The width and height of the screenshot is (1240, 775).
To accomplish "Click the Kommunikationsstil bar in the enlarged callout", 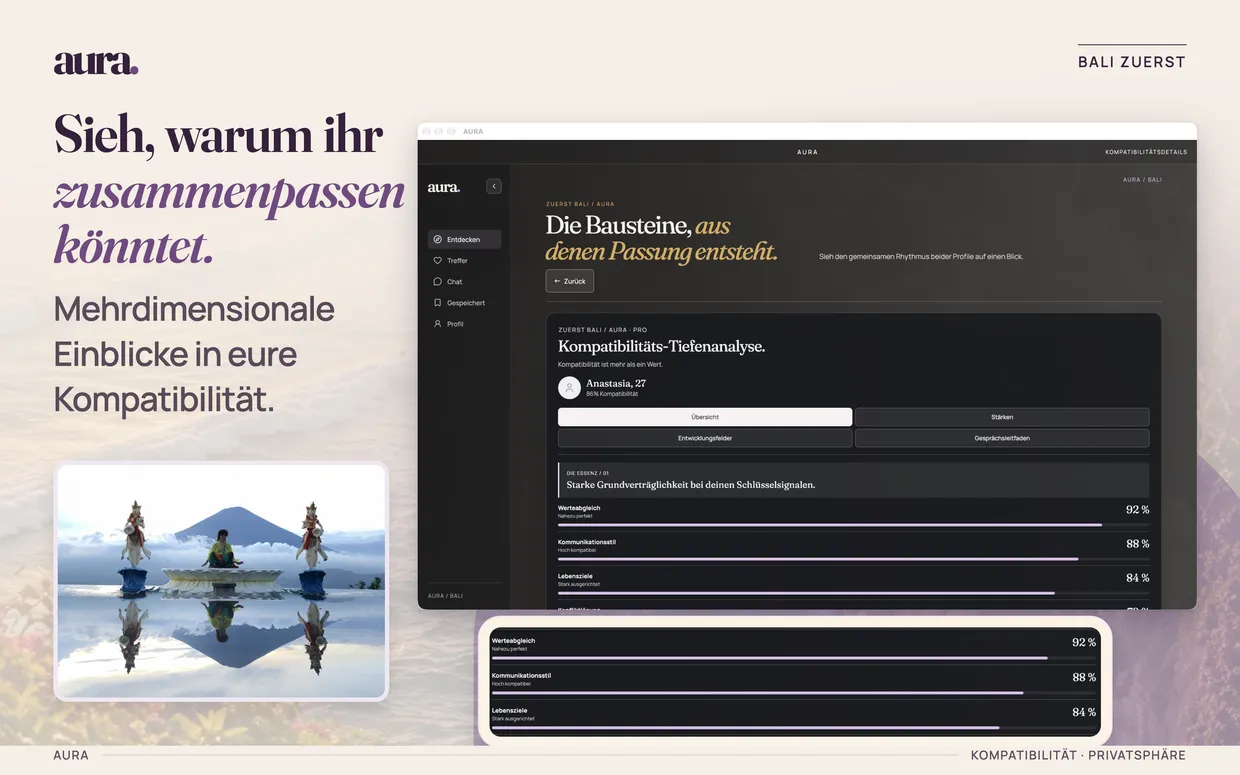I will tap(794, 692).
